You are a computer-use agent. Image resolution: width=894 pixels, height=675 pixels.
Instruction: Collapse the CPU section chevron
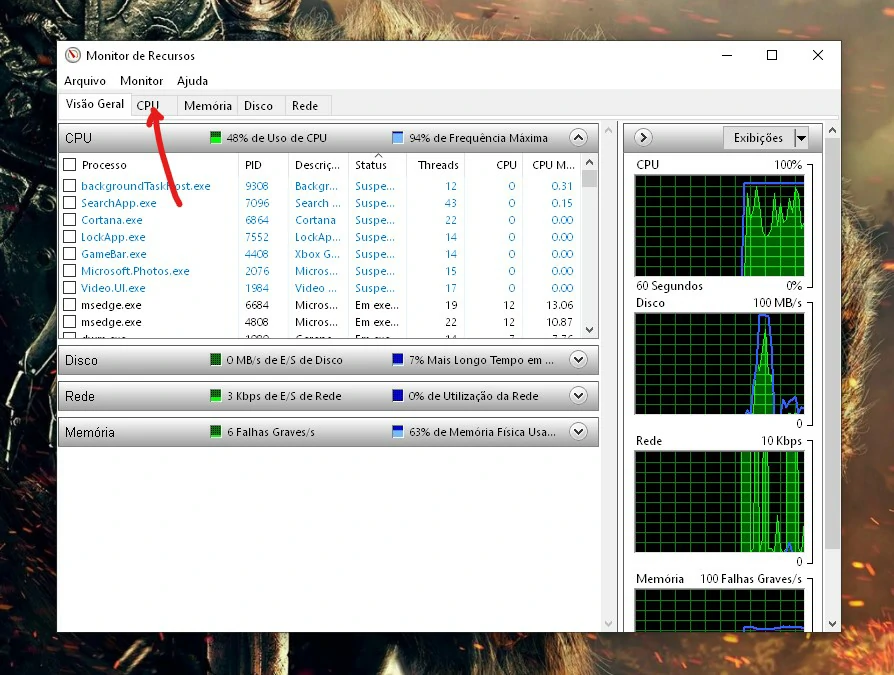(578, 138)
